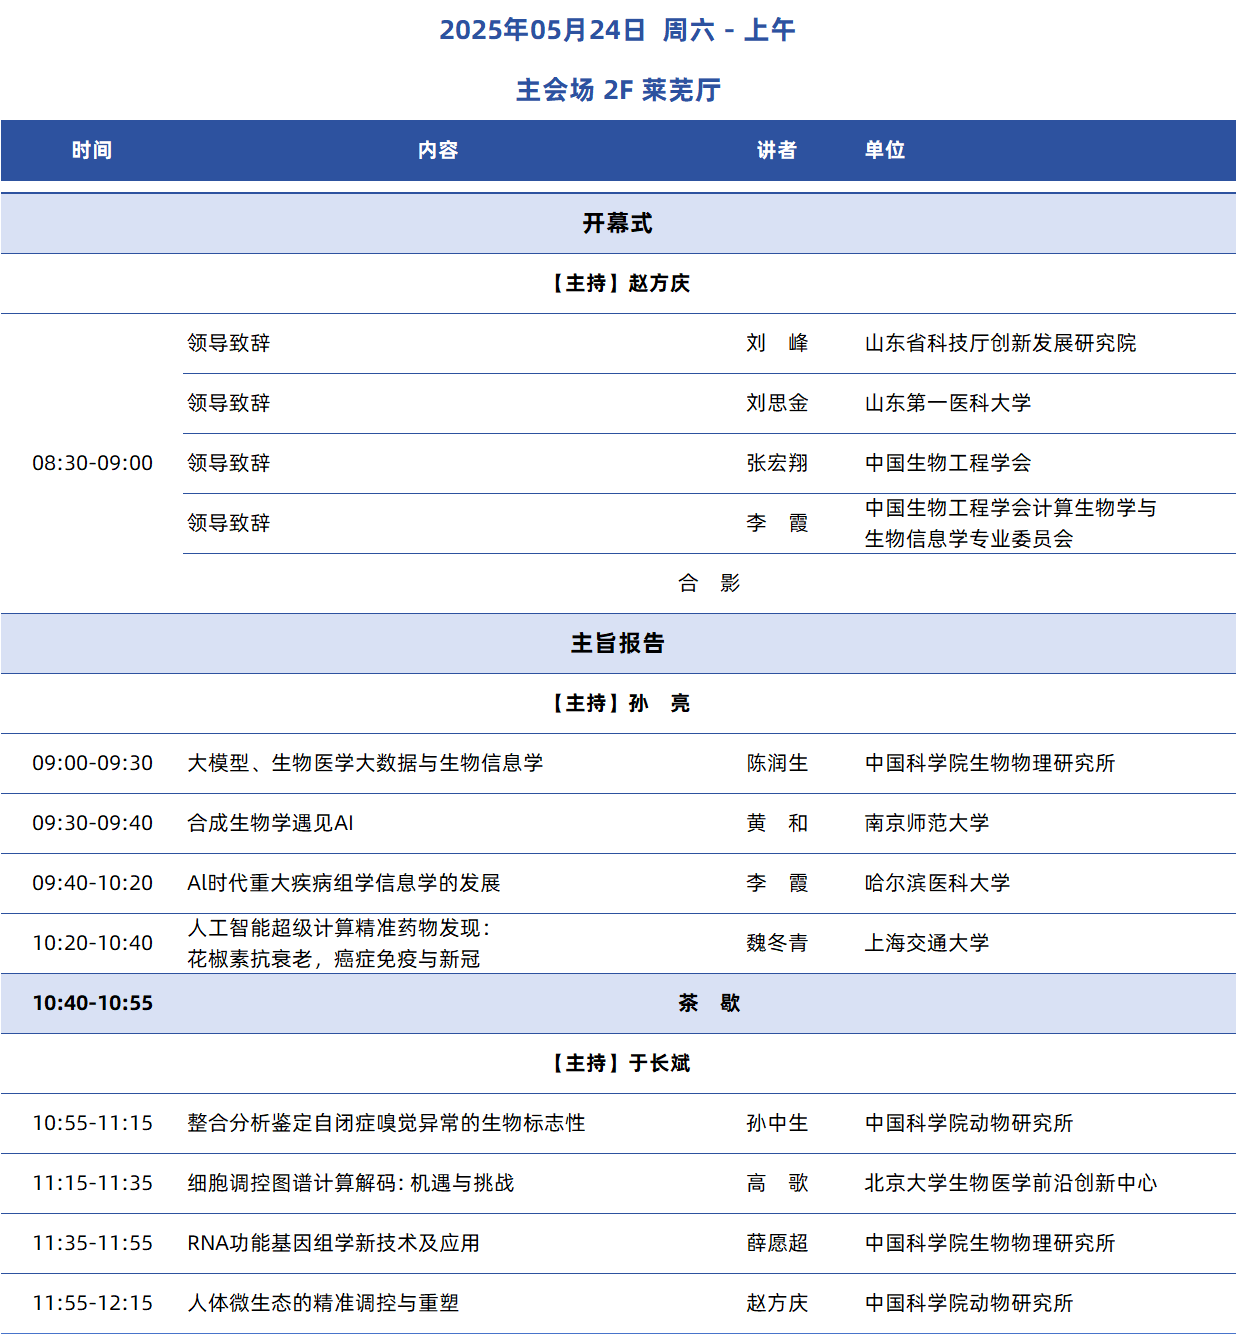Select speaker name "黄 和"

777,823
